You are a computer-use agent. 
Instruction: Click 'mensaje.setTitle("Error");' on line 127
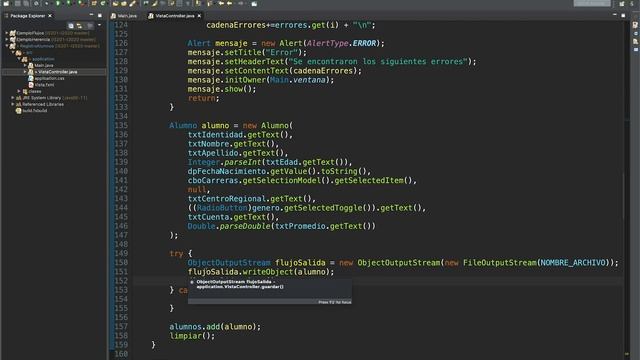pos(247,52)
